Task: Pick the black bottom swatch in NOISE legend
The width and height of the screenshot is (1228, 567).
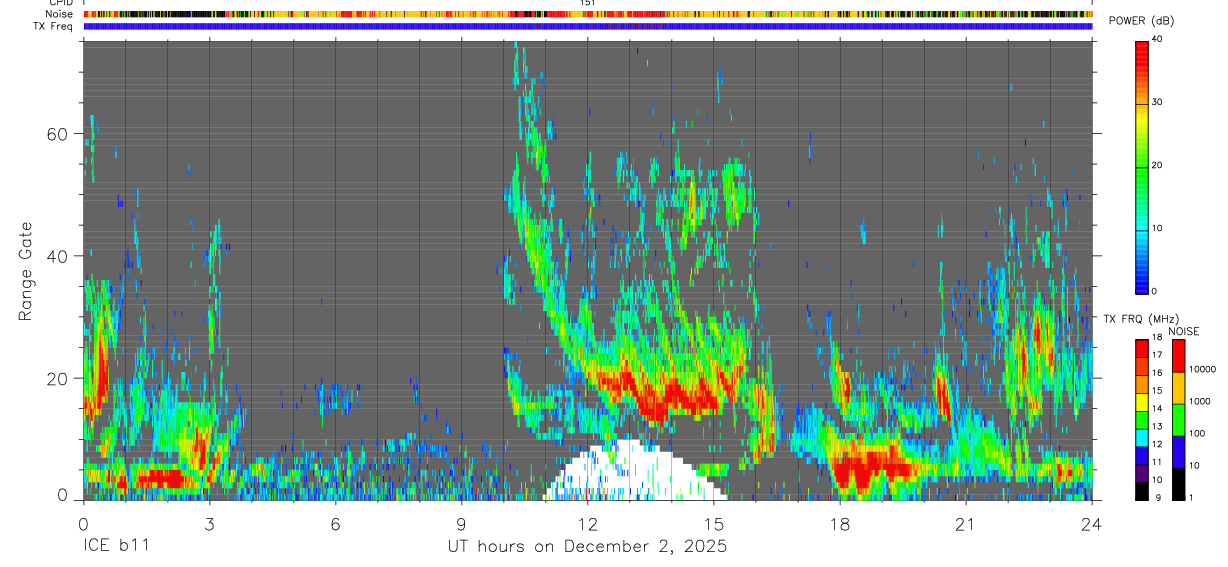Action: pos(1178,485)
